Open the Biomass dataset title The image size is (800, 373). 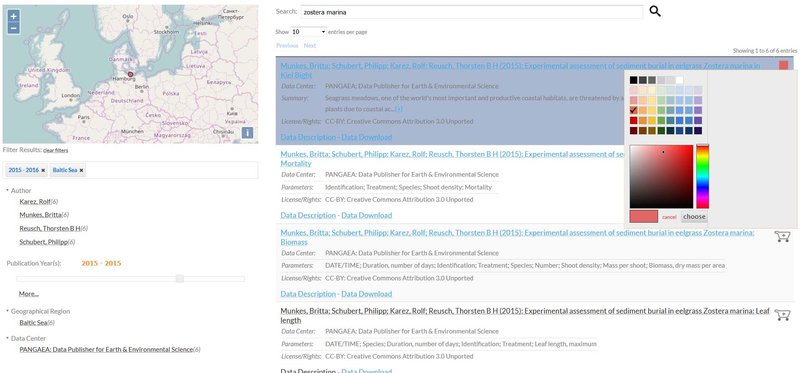[517, 237]
